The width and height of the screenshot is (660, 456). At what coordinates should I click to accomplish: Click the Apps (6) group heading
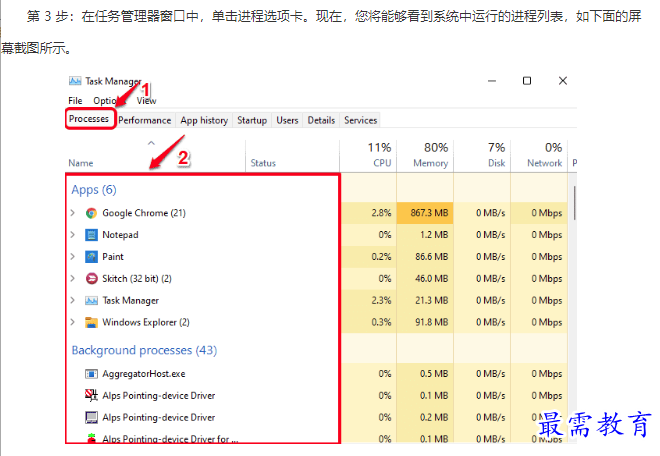pos(94,190)
